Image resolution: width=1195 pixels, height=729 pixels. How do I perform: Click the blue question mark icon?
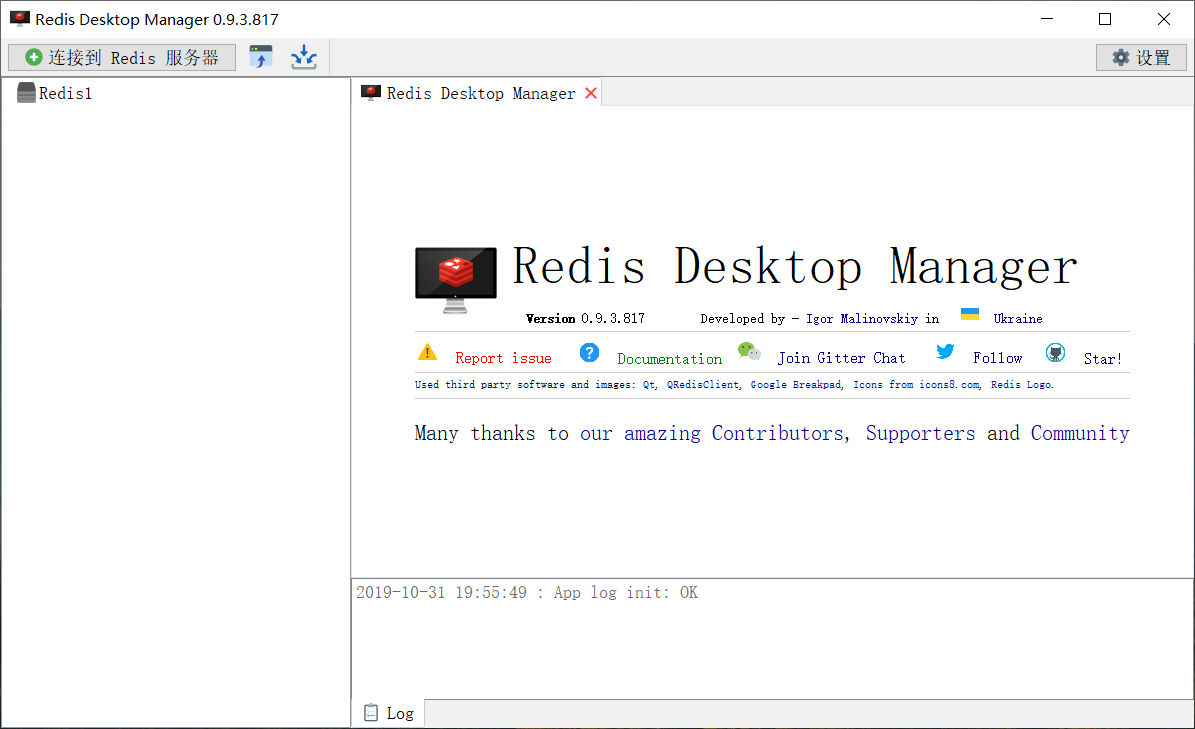click(x=589, y=353)
